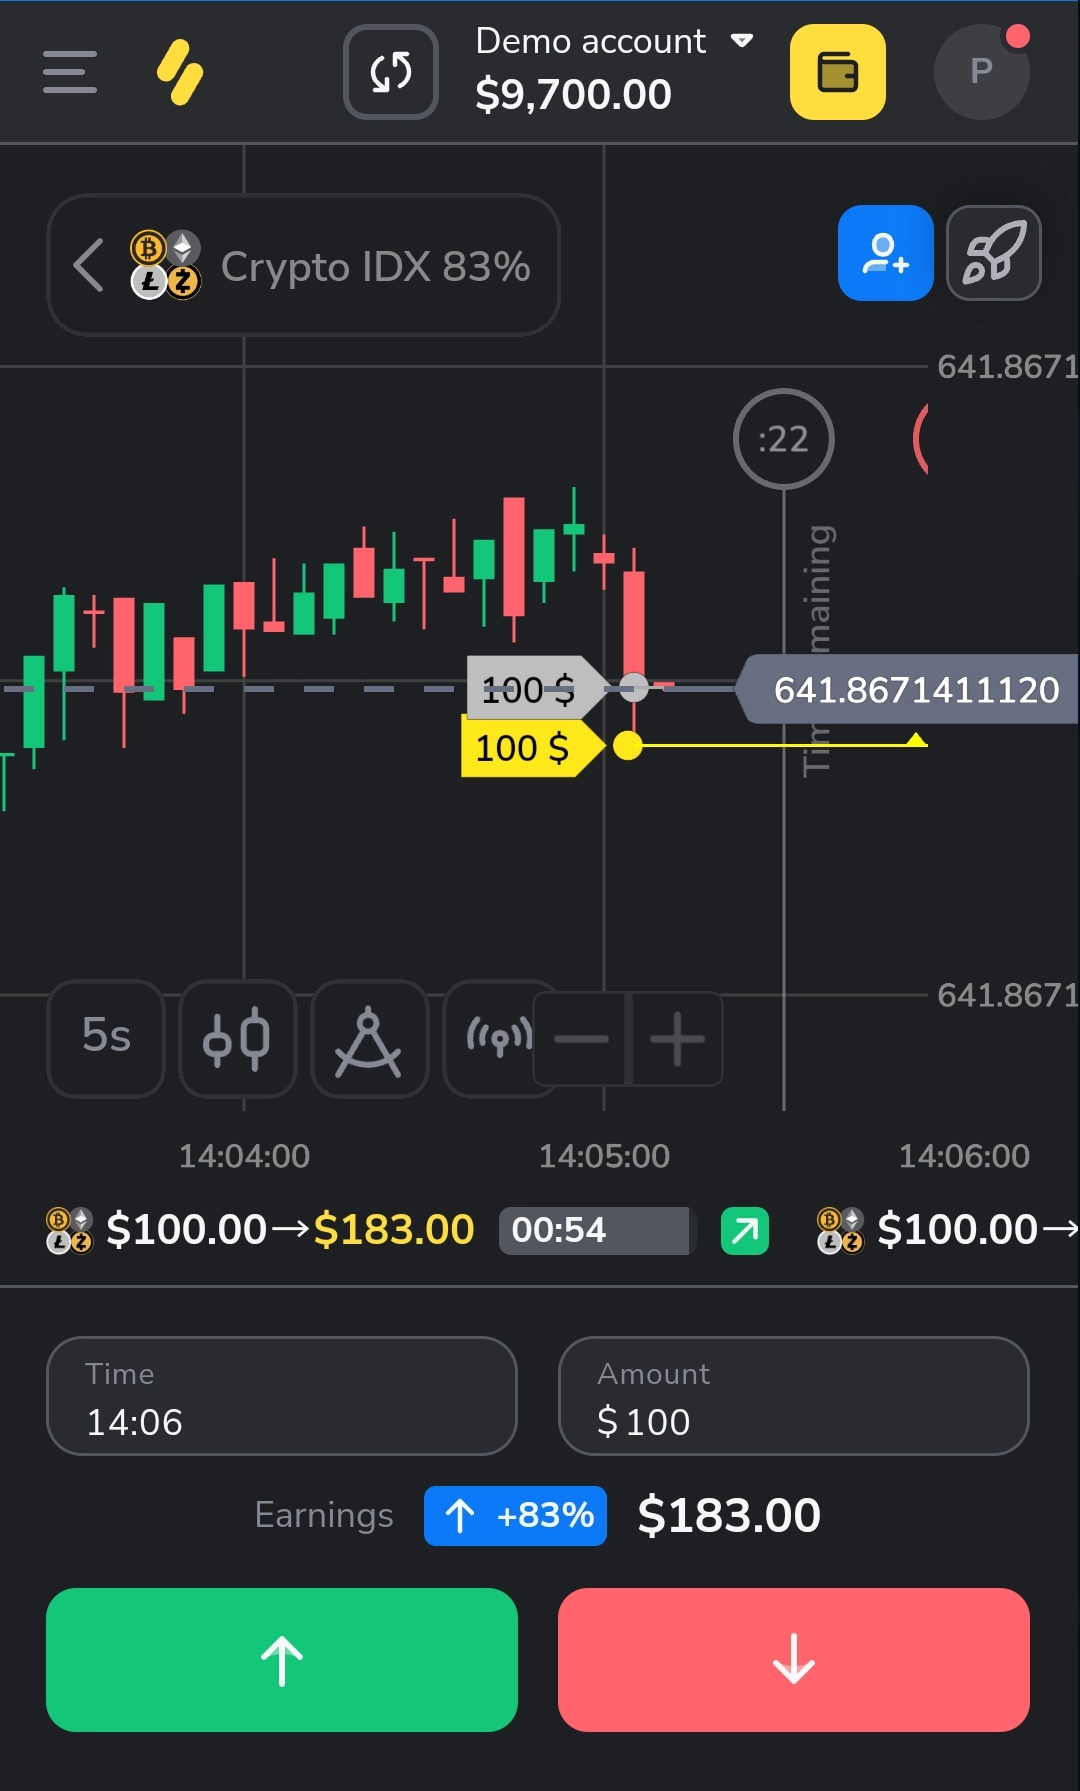
Task: Open the hamburger menu
Action: [70, 72]
